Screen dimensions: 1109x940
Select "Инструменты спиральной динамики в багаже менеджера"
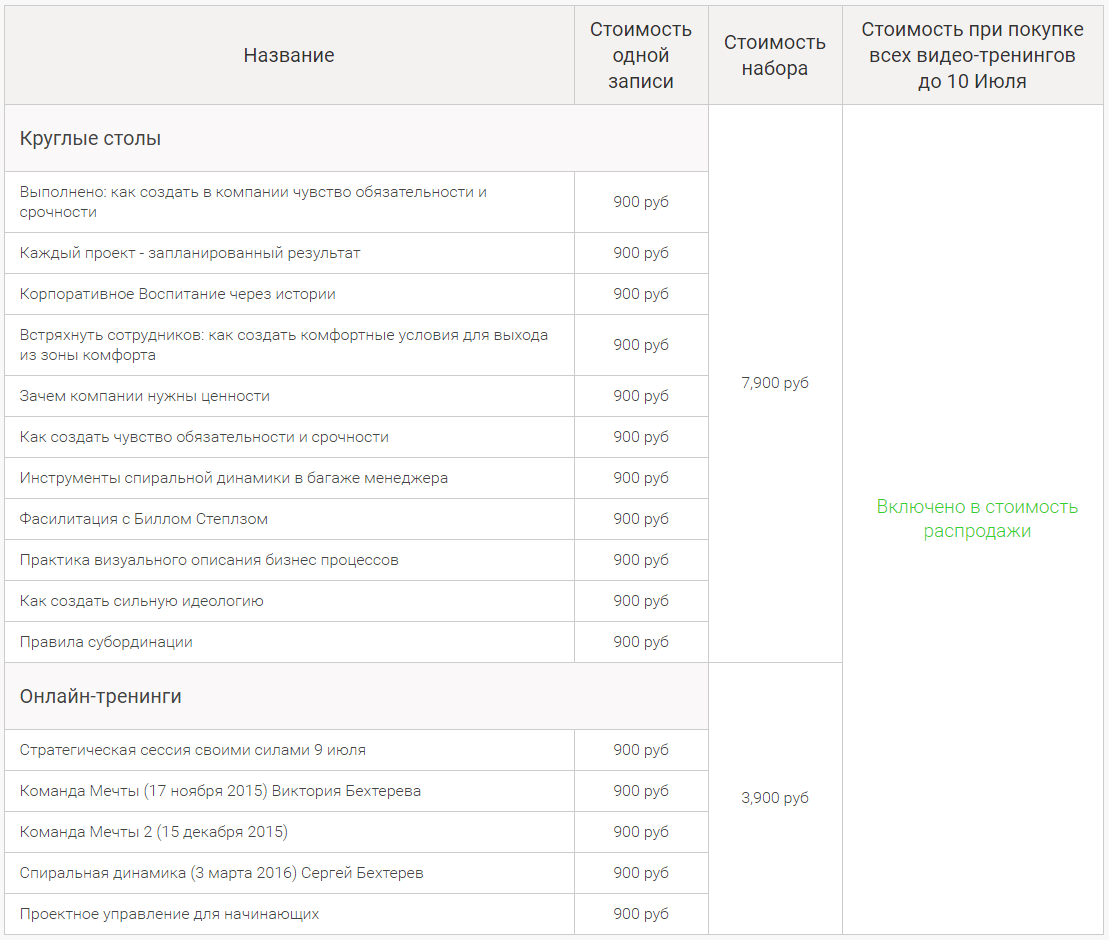[234, 478]
